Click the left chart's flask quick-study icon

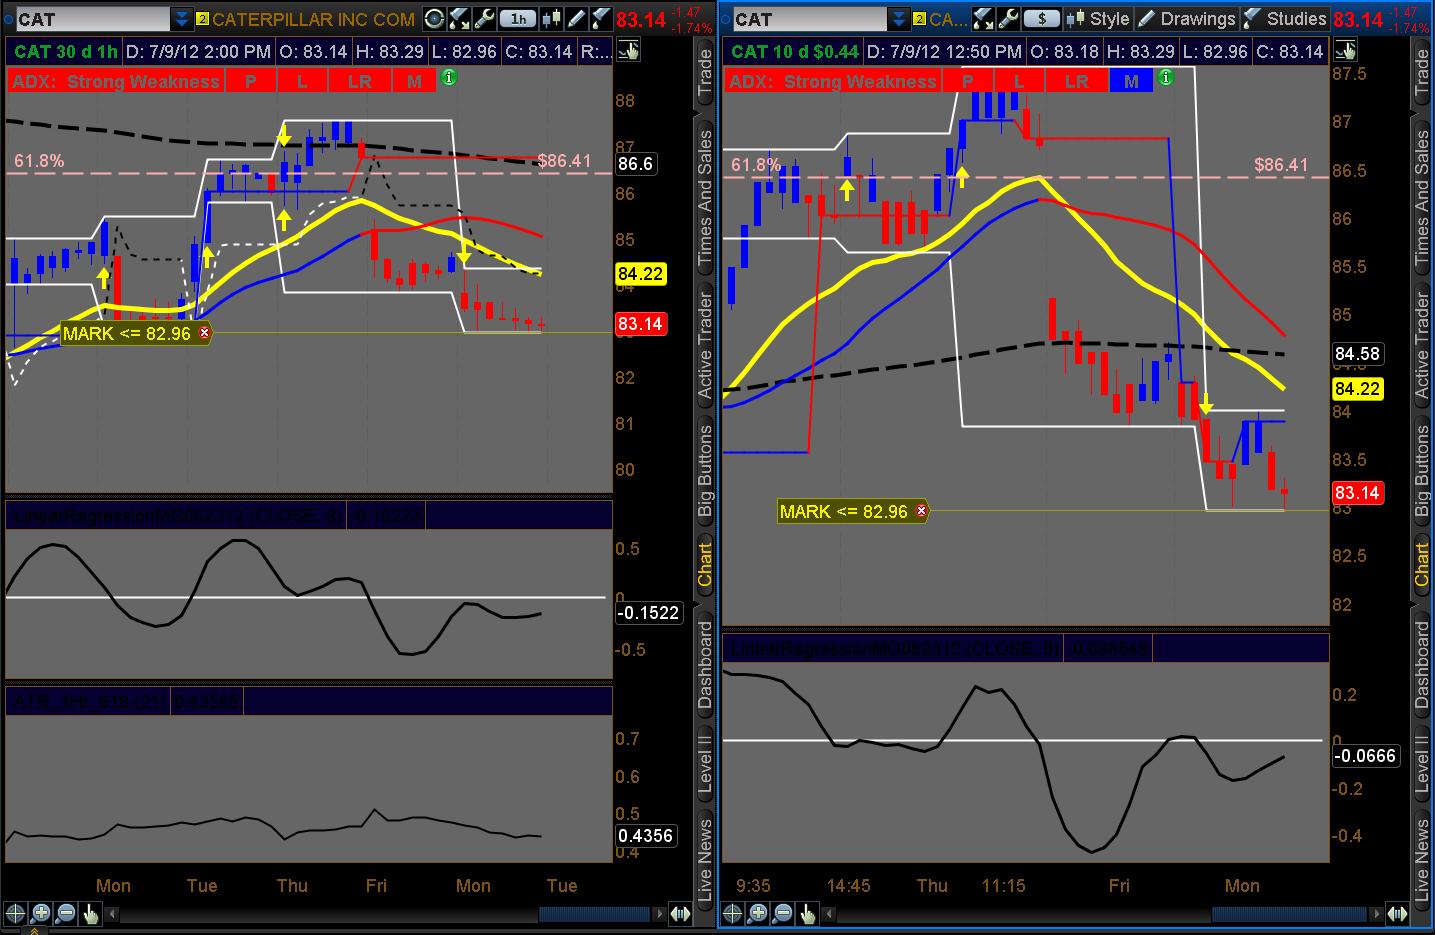458,18
